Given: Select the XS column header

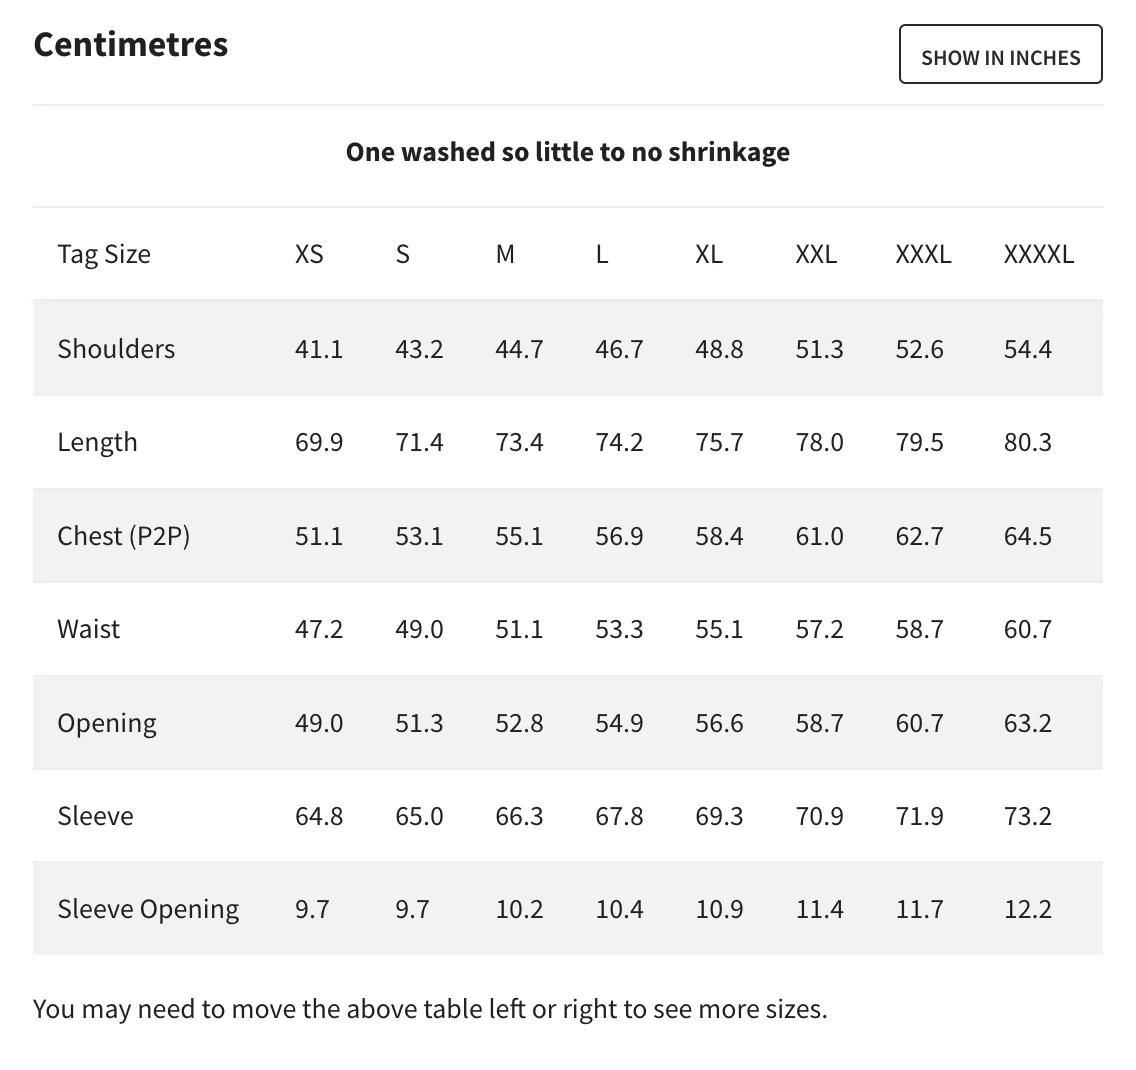Looking at the screenshot, I should (x=309, y=254).
